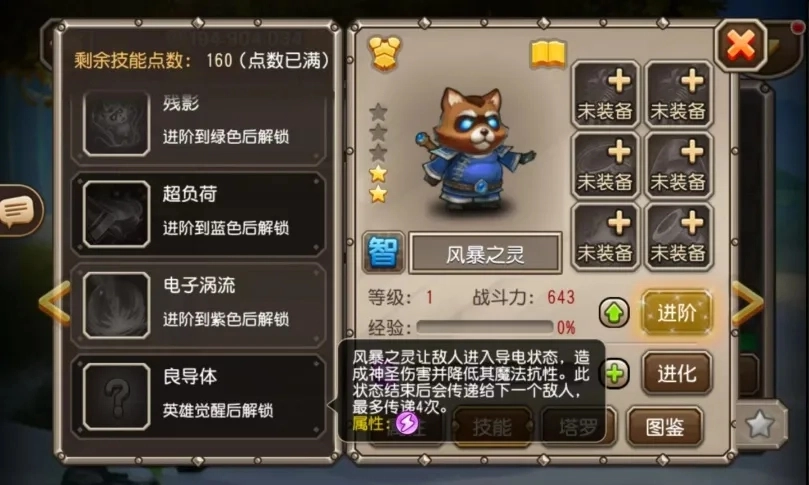Image resolution: width=809 pixels, height=485 pixels.
Task: Close the hero panel with red X
Action: point(741,46)
